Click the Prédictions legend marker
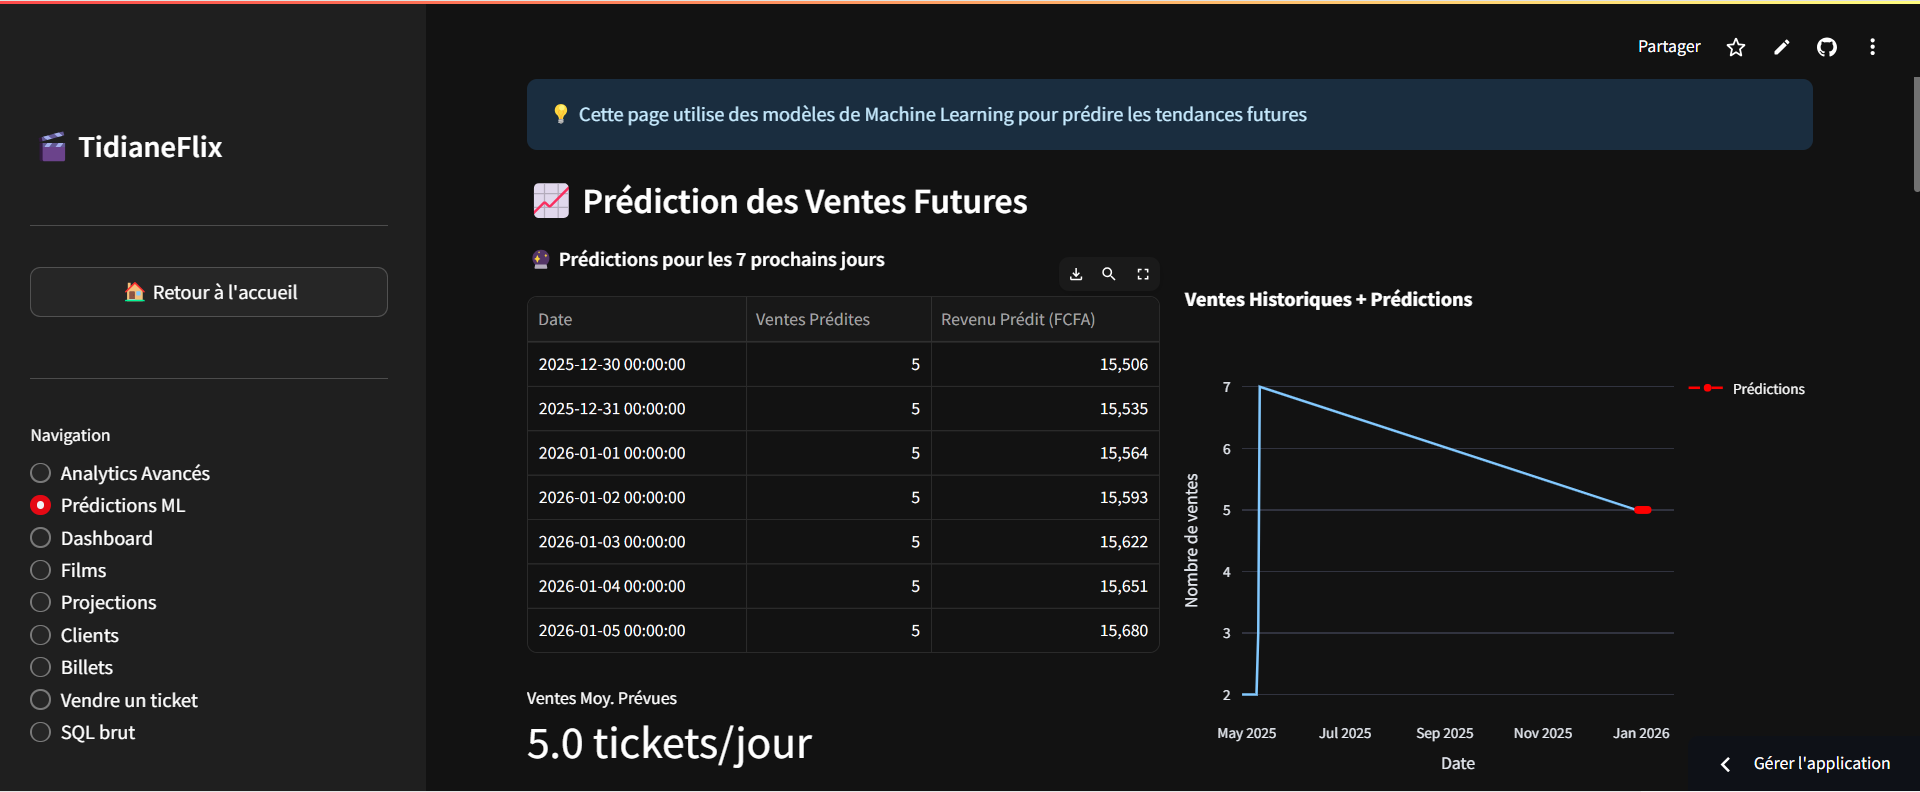This screenshot has height=792, width=1920. [1706, 388]
